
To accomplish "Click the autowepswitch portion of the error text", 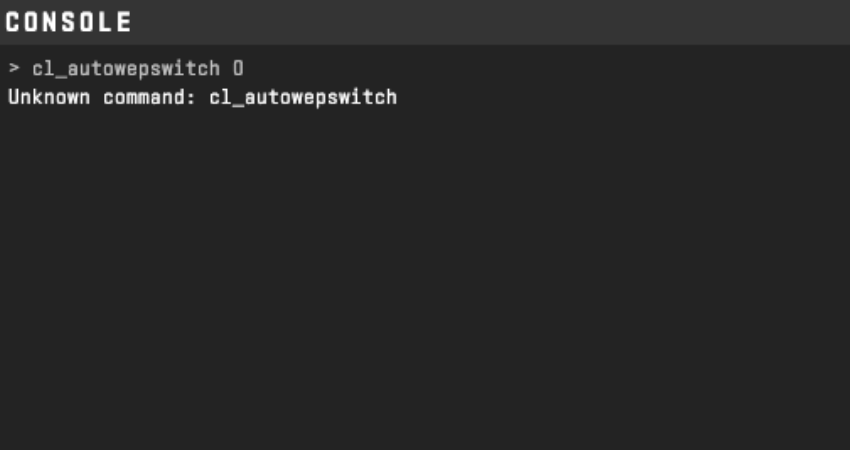I will coord(321,98).
